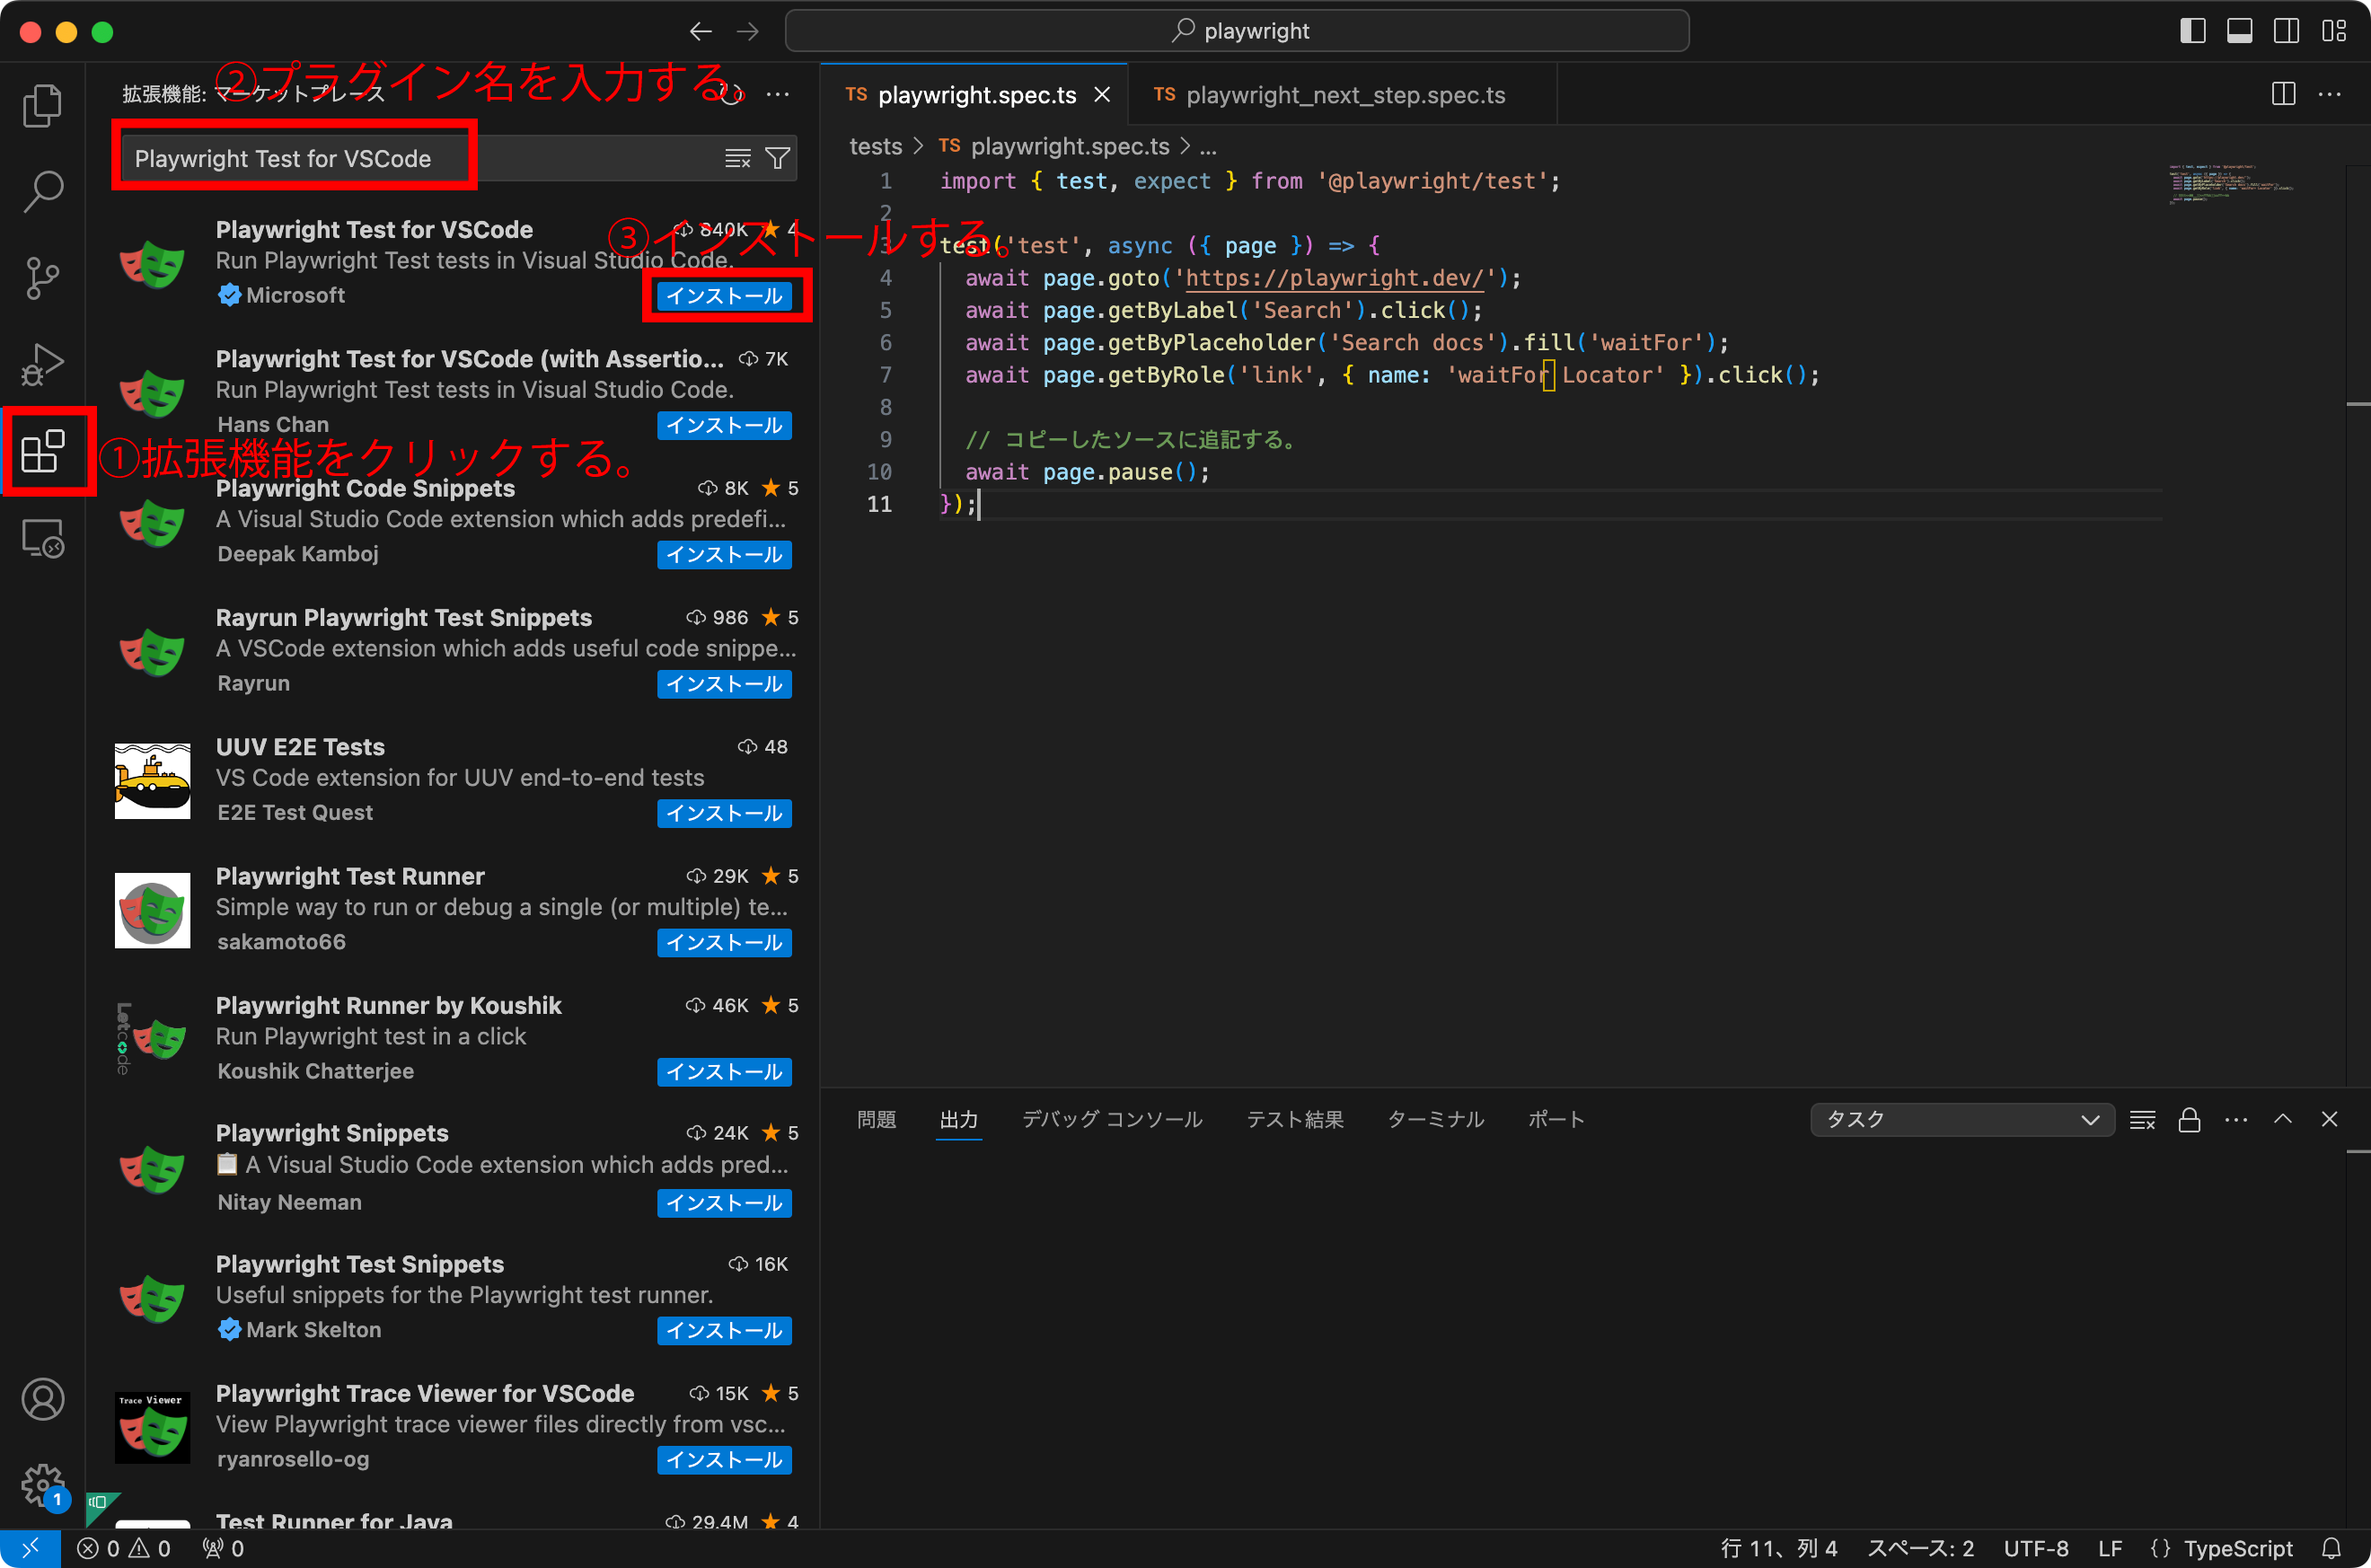2371x1568 pixels.
Task: Open the Remote Explorer icon
Action: pos(43,537)
